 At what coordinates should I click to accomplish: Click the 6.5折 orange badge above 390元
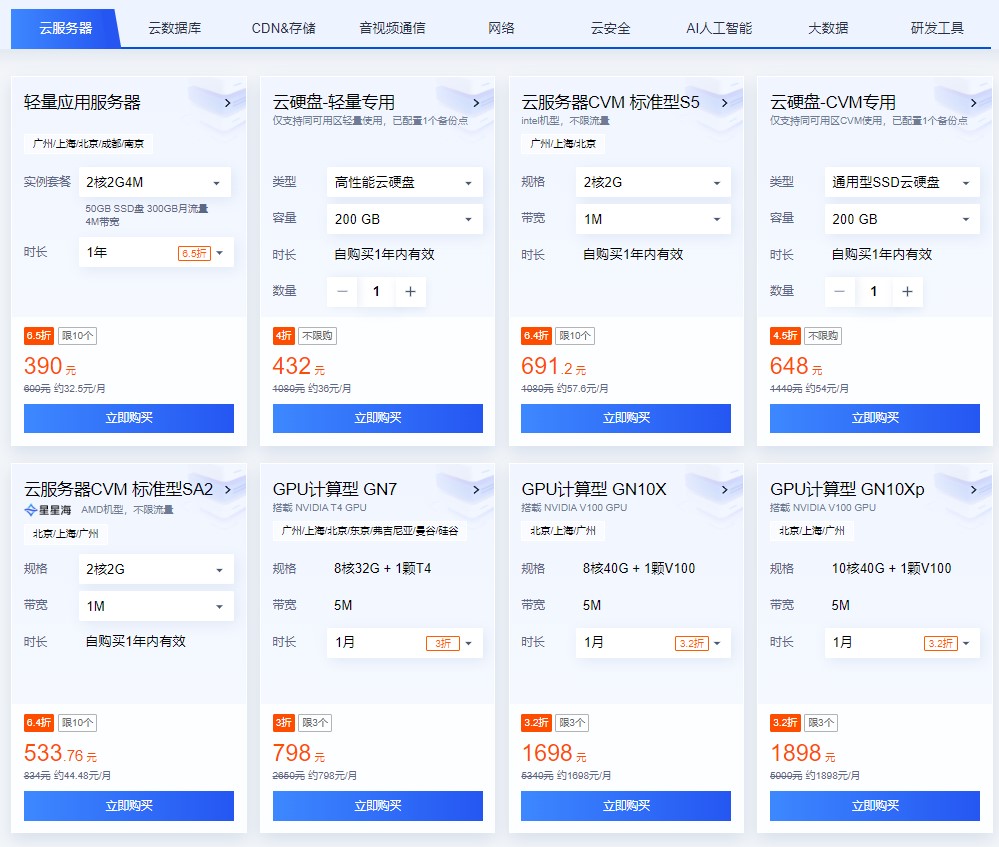[x=39, y=336]
